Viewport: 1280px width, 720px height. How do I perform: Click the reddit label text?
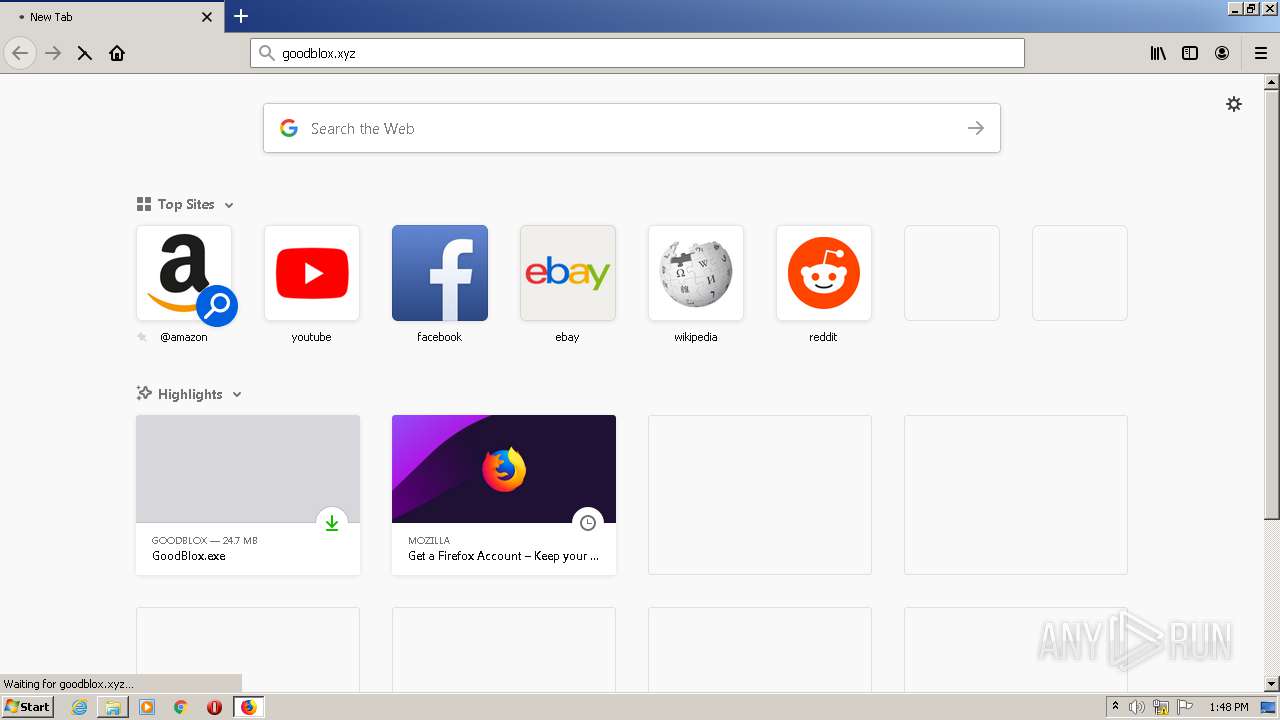coord(823,337)
